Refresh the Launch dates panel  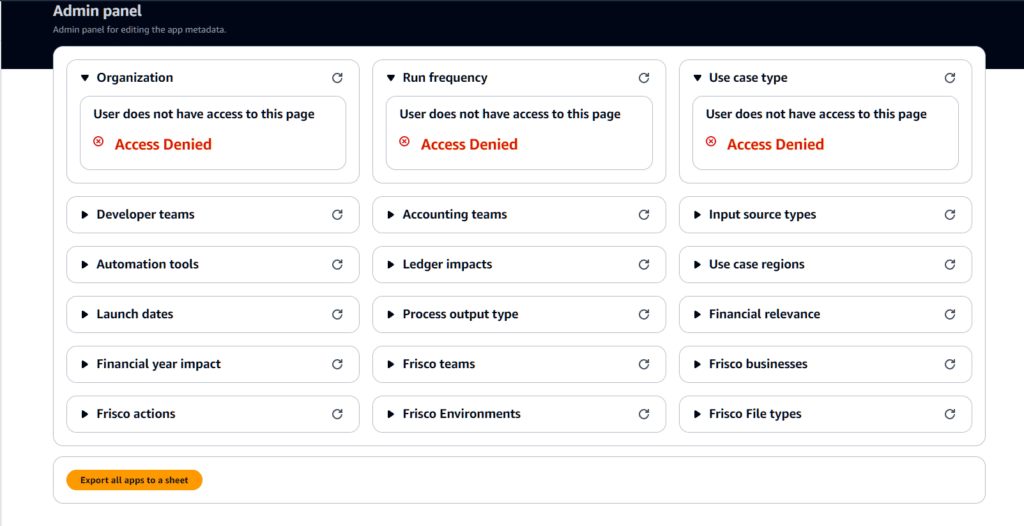337,314
